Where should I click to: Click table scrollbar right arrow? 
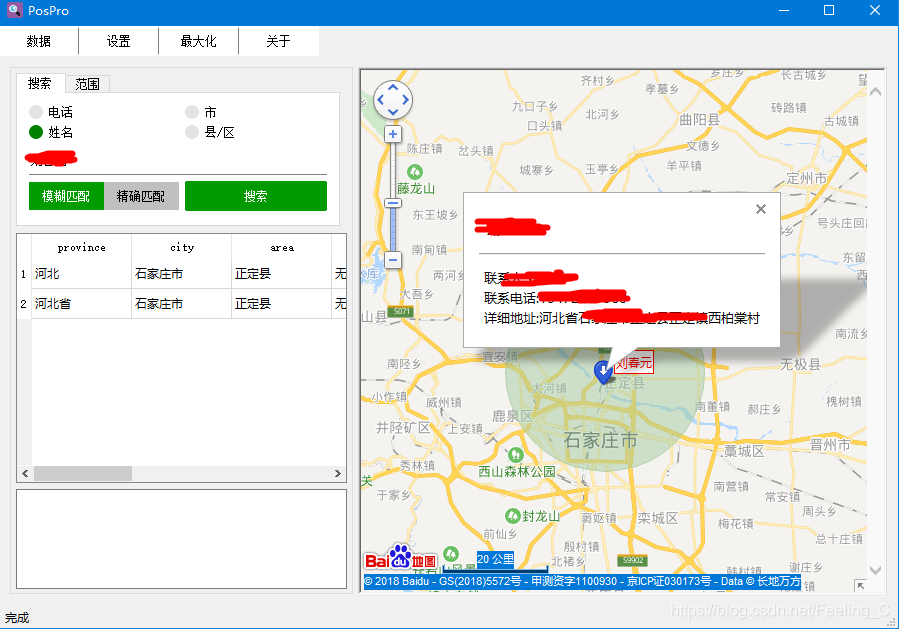[x=338, y=474]
